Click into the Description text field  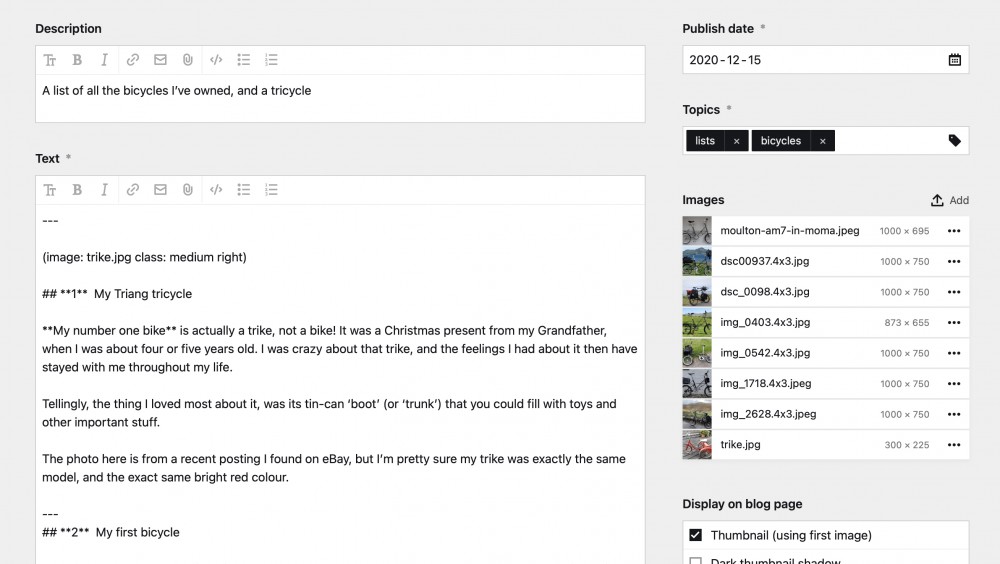coord(340,98)
